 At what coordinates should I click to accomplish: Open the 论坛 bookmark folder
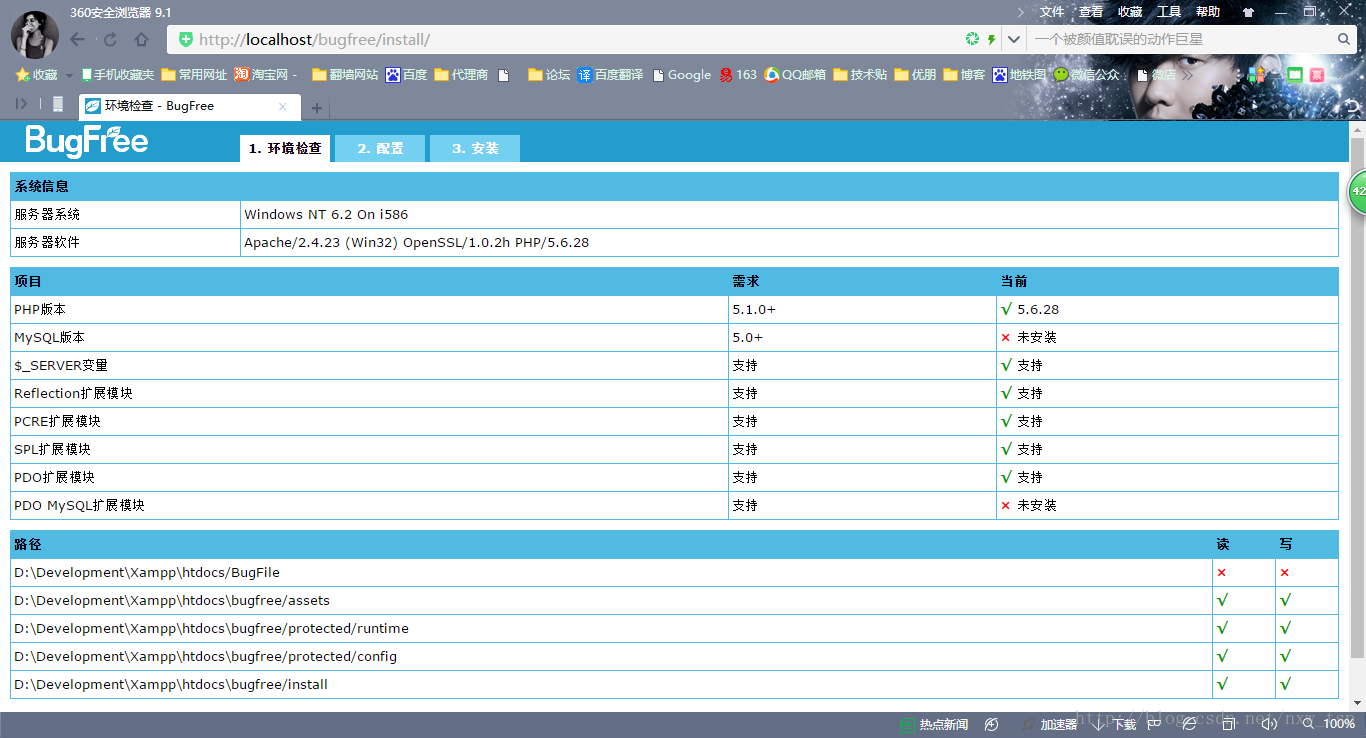click(549, 75)
